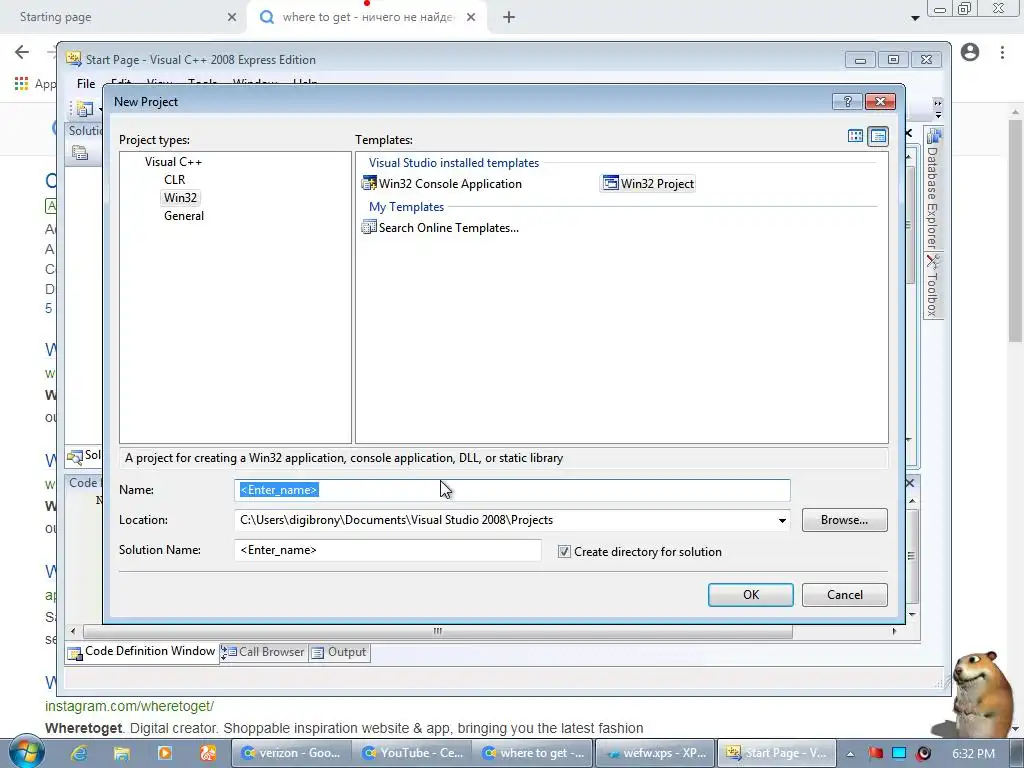Close the New Project dialog

click(x=880, y=101)
